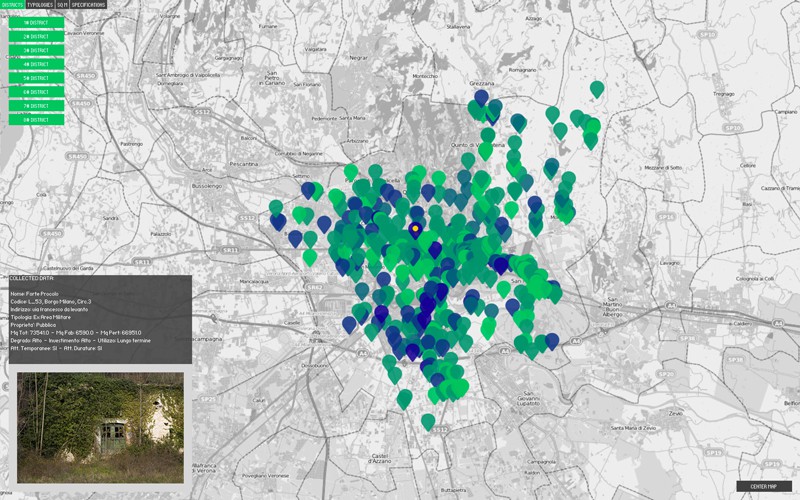Click the SP16 road shield
The width and height of the screenshot is (800, 500).
pos(665,217)
